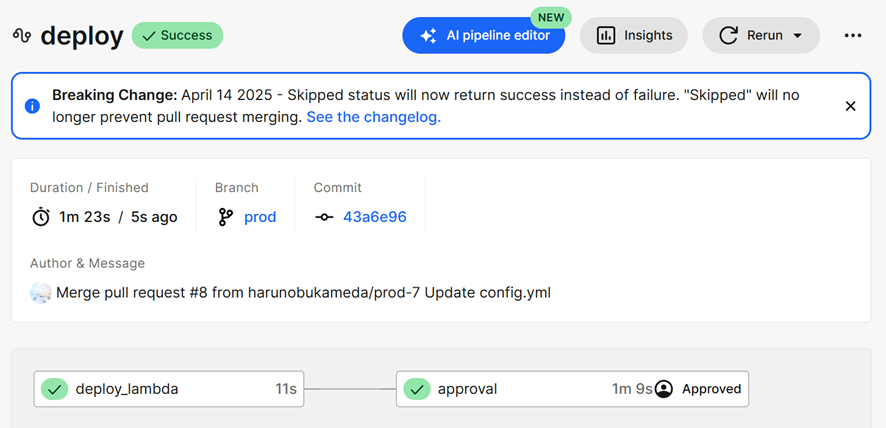The height and width of the screenshot is (428, 886).
Task: Click the commit node icon
Action: [x=324, y=217]
